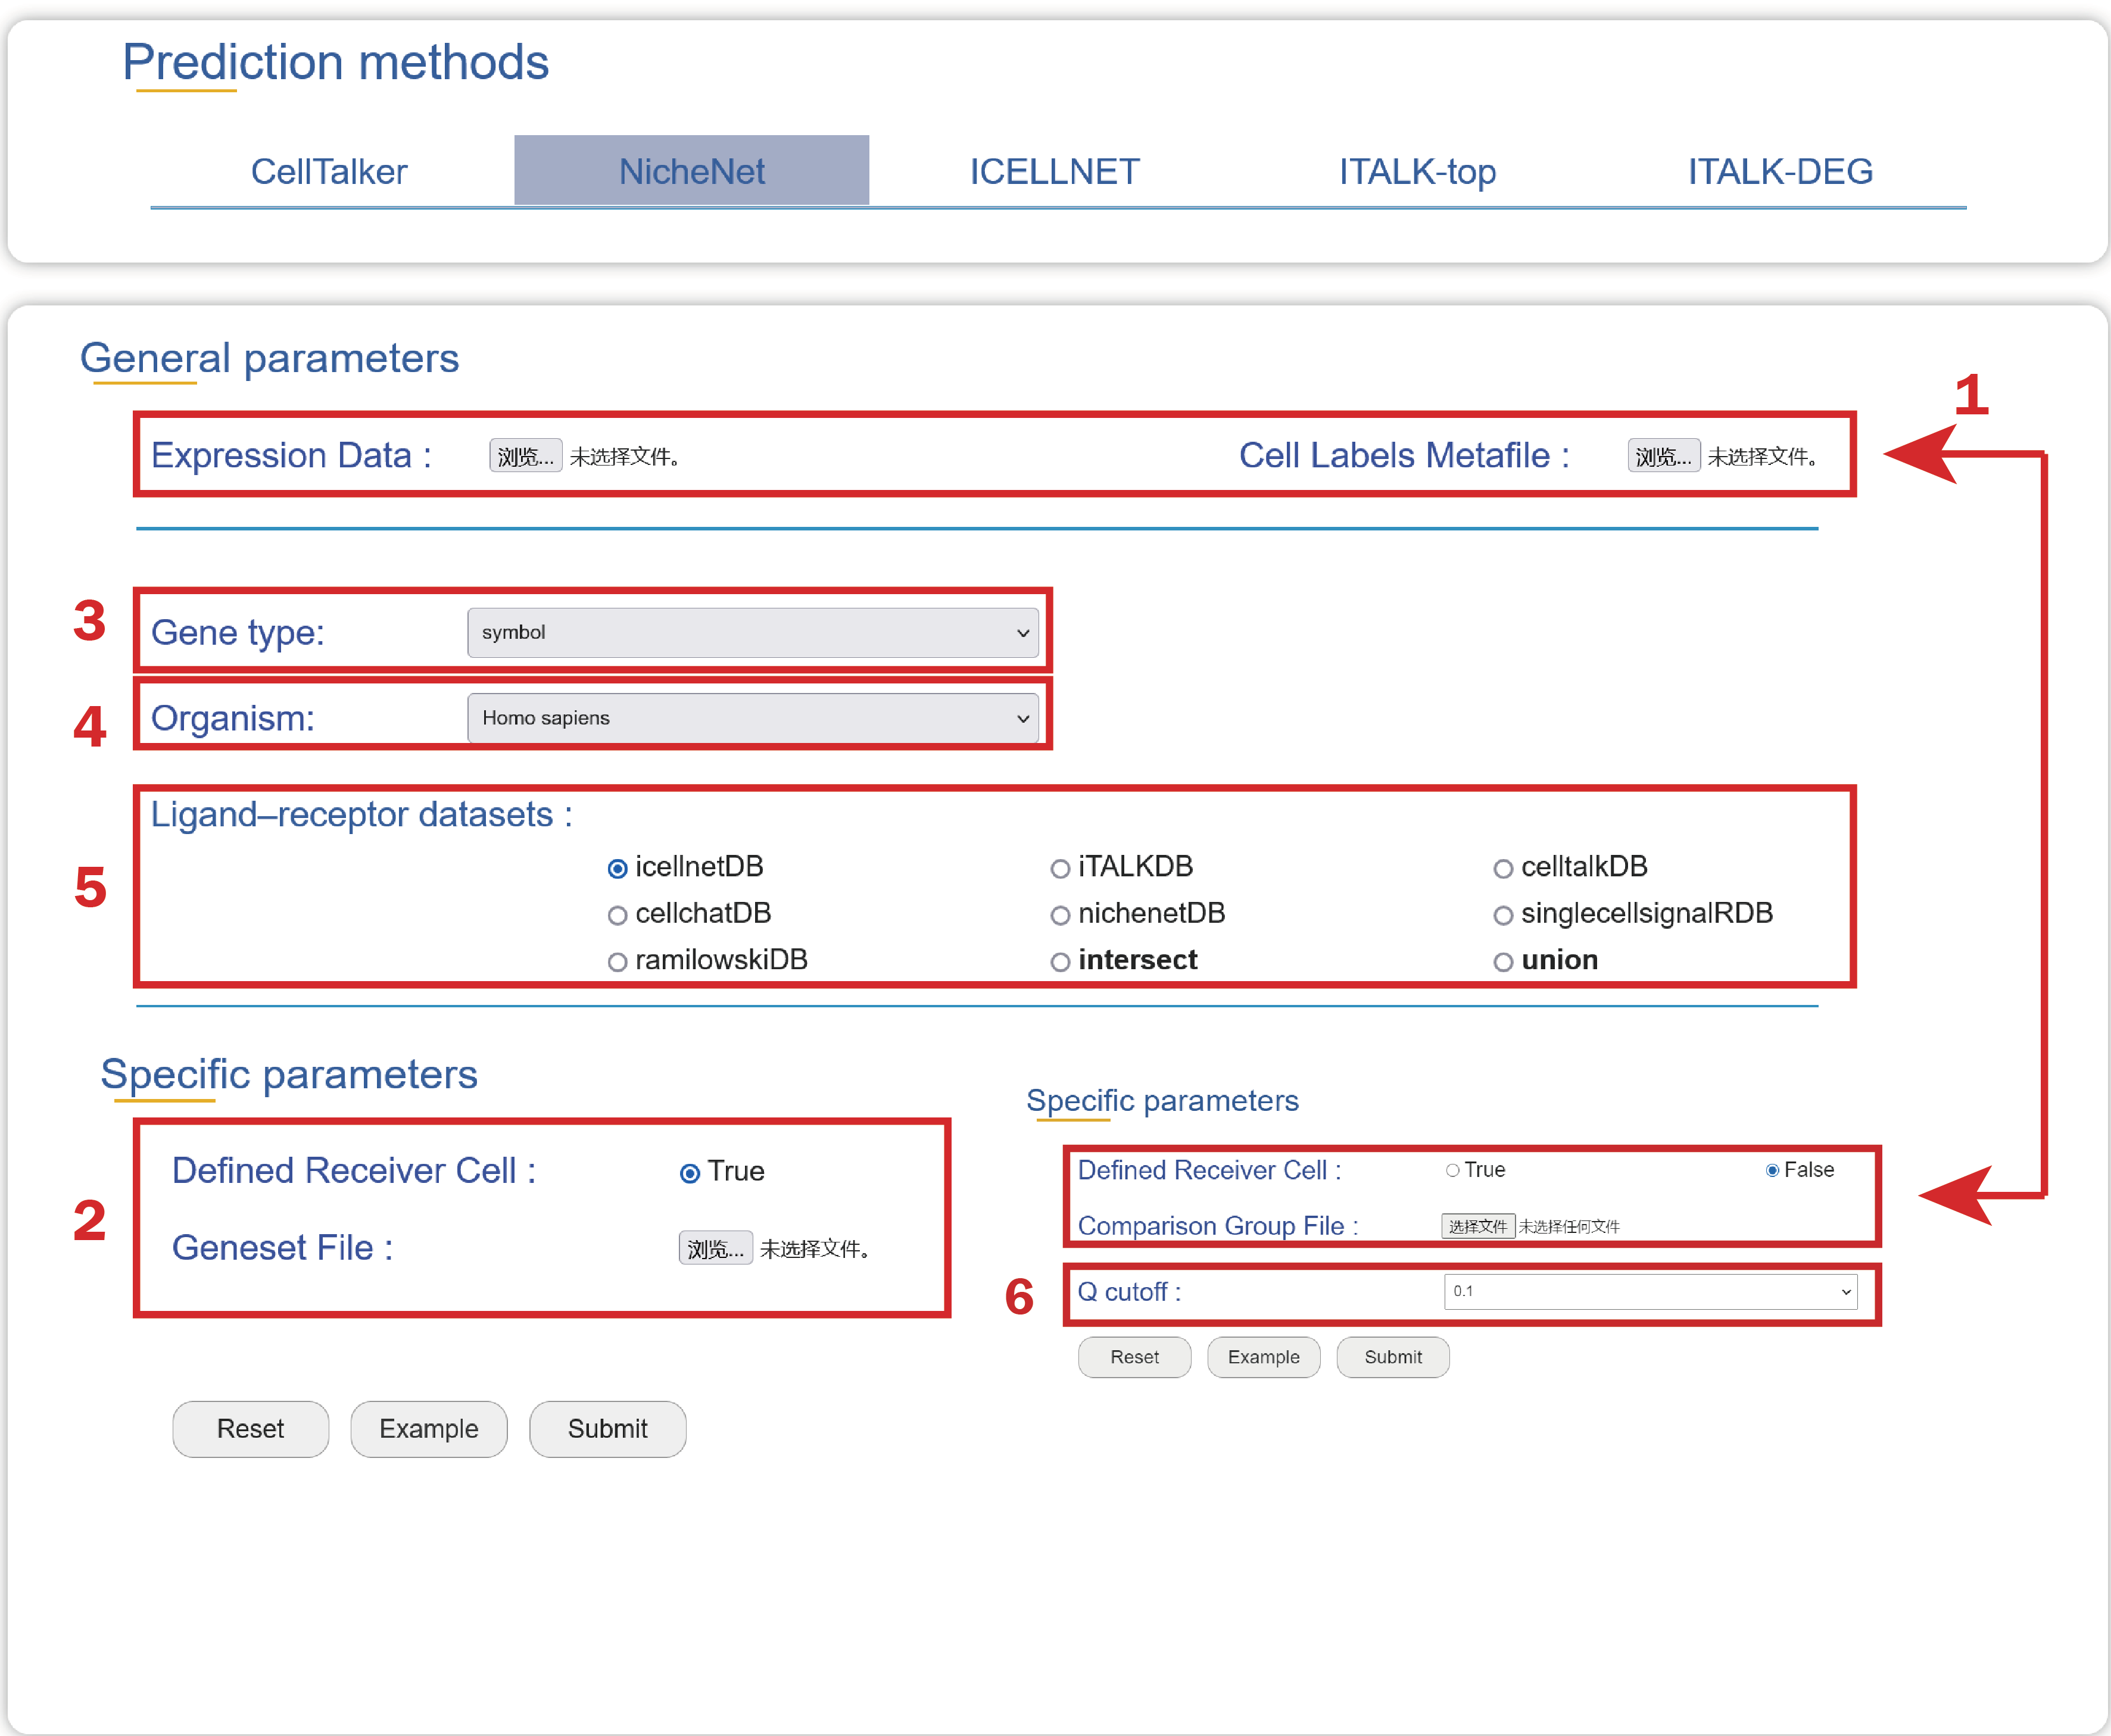Screen dimensions: 2111x1736
Task: Select singlecellsignalRDB dataset
Action: [1502, 915]
